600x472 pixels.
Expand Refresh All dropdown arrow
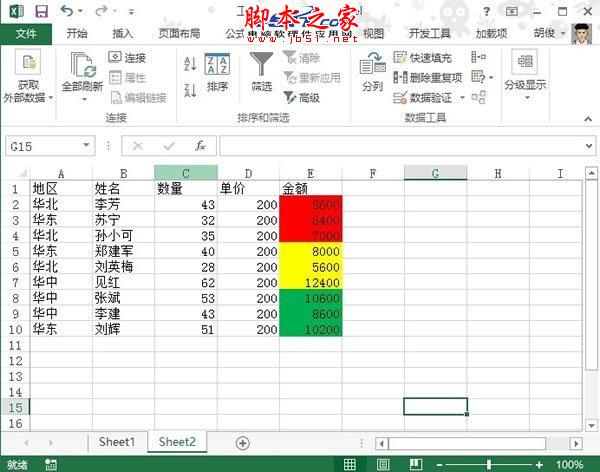pos(84,100)
